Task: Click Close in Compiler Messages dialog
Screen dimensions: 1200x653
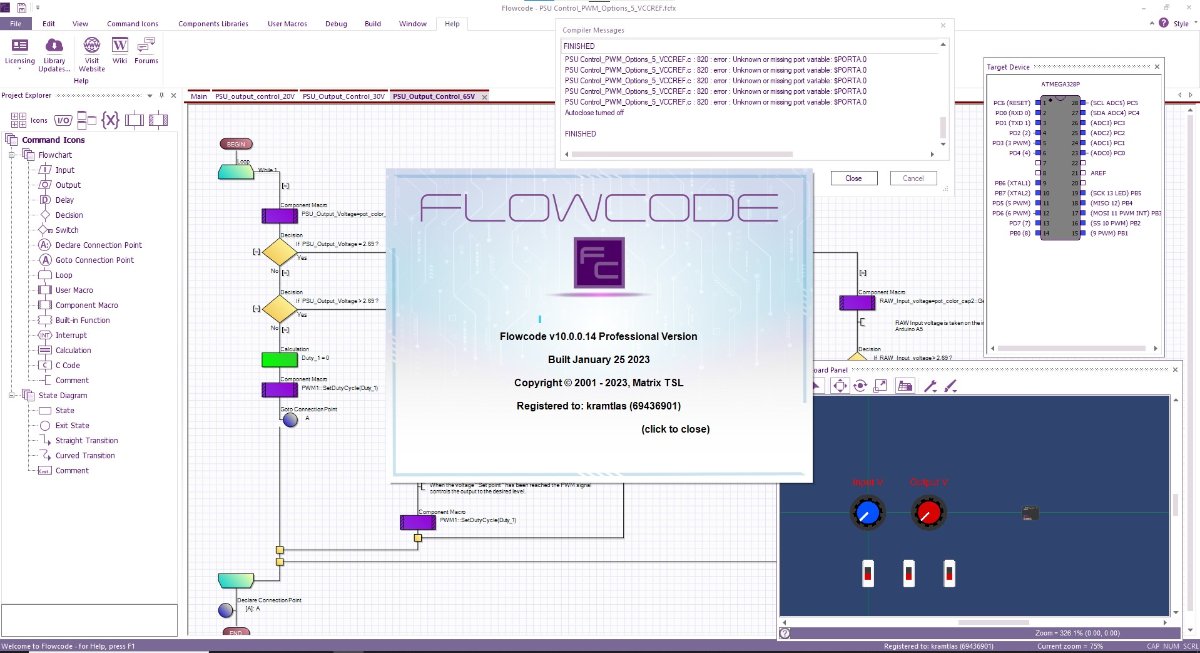Action: pos(853,178)
